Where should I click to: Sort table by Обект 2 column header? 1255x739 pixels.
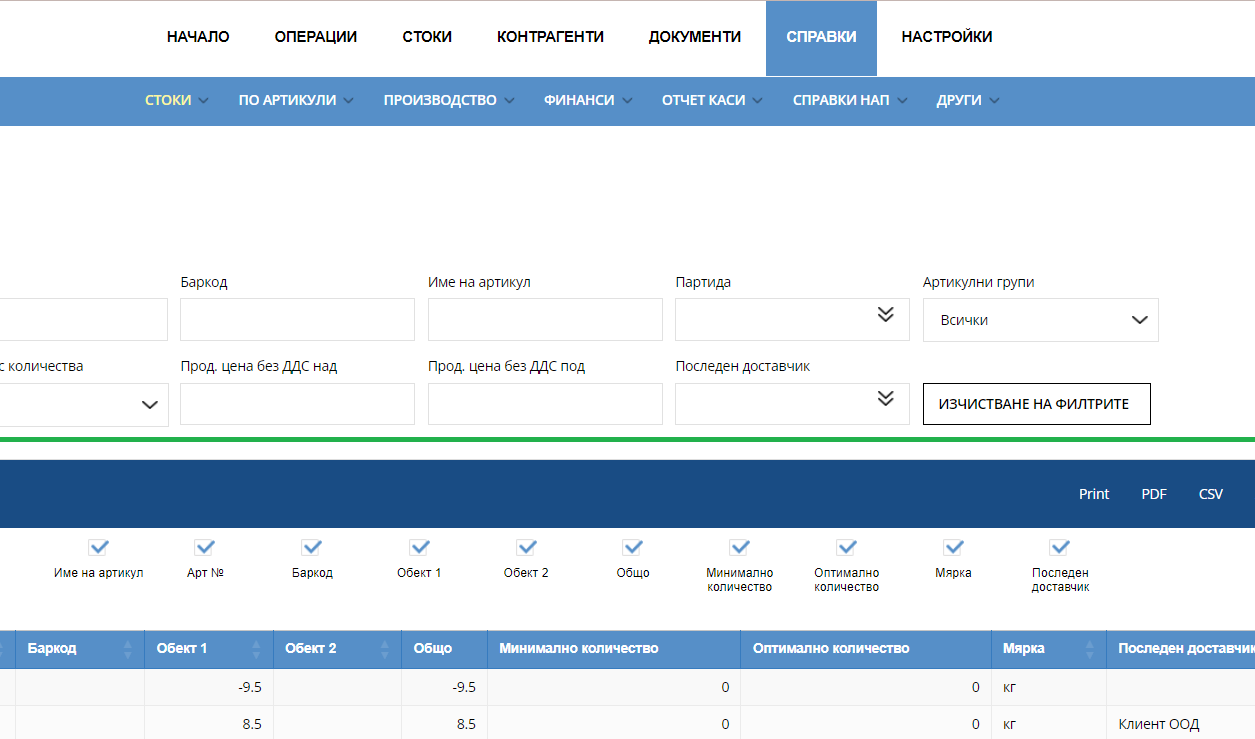337,649
